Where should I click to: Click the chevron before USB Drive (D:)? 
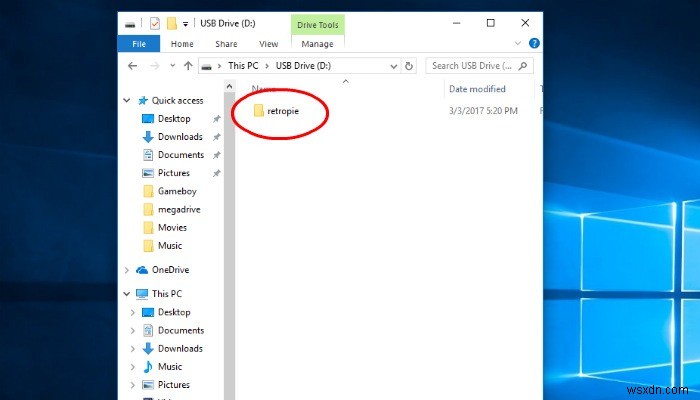pos(267,66)
